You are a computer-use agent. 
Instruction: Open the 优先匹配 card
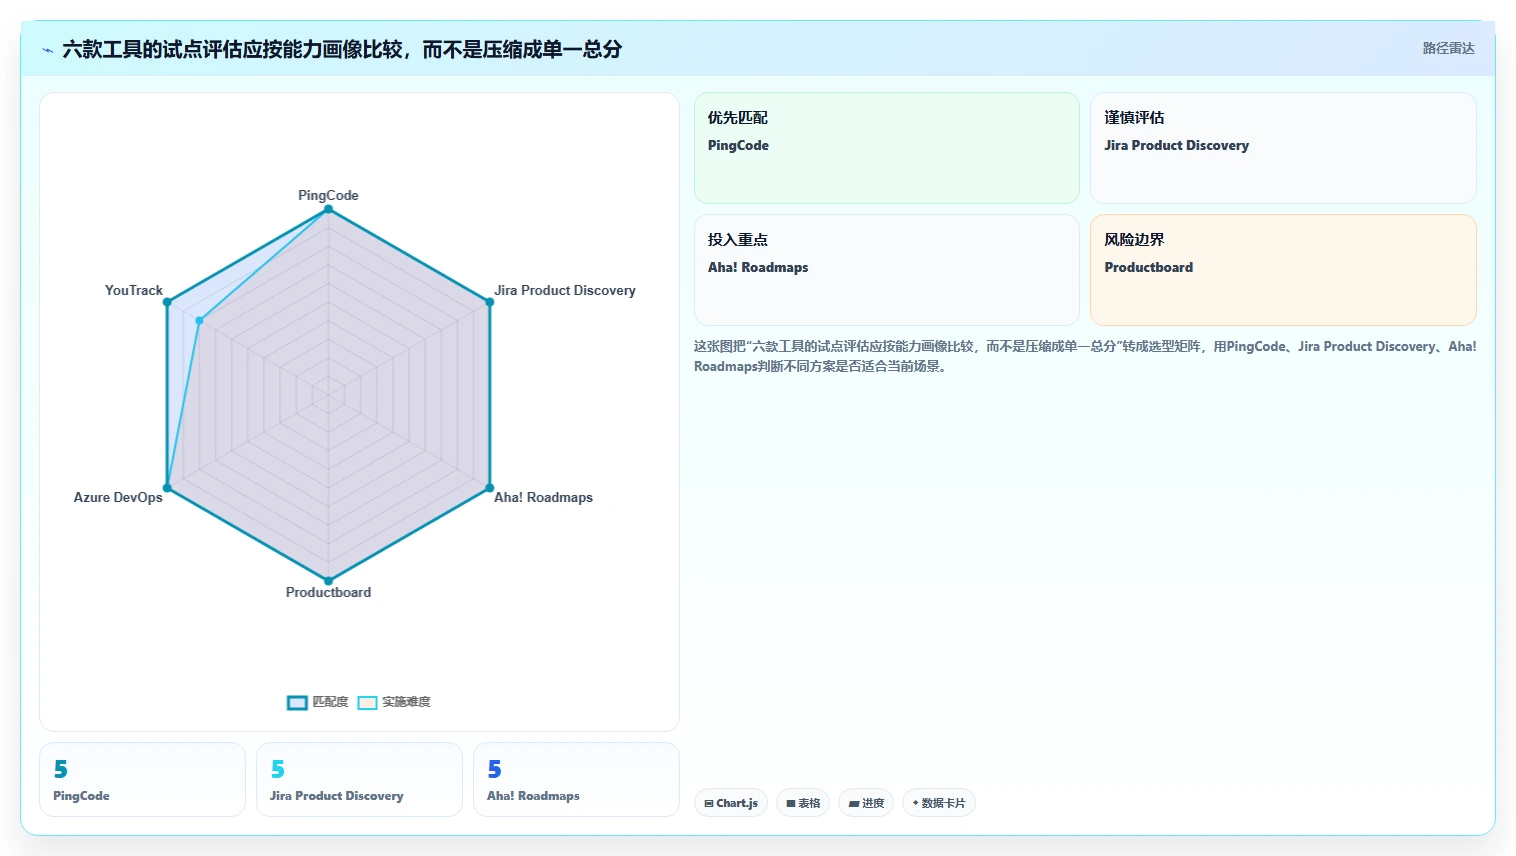coord(887,148)
